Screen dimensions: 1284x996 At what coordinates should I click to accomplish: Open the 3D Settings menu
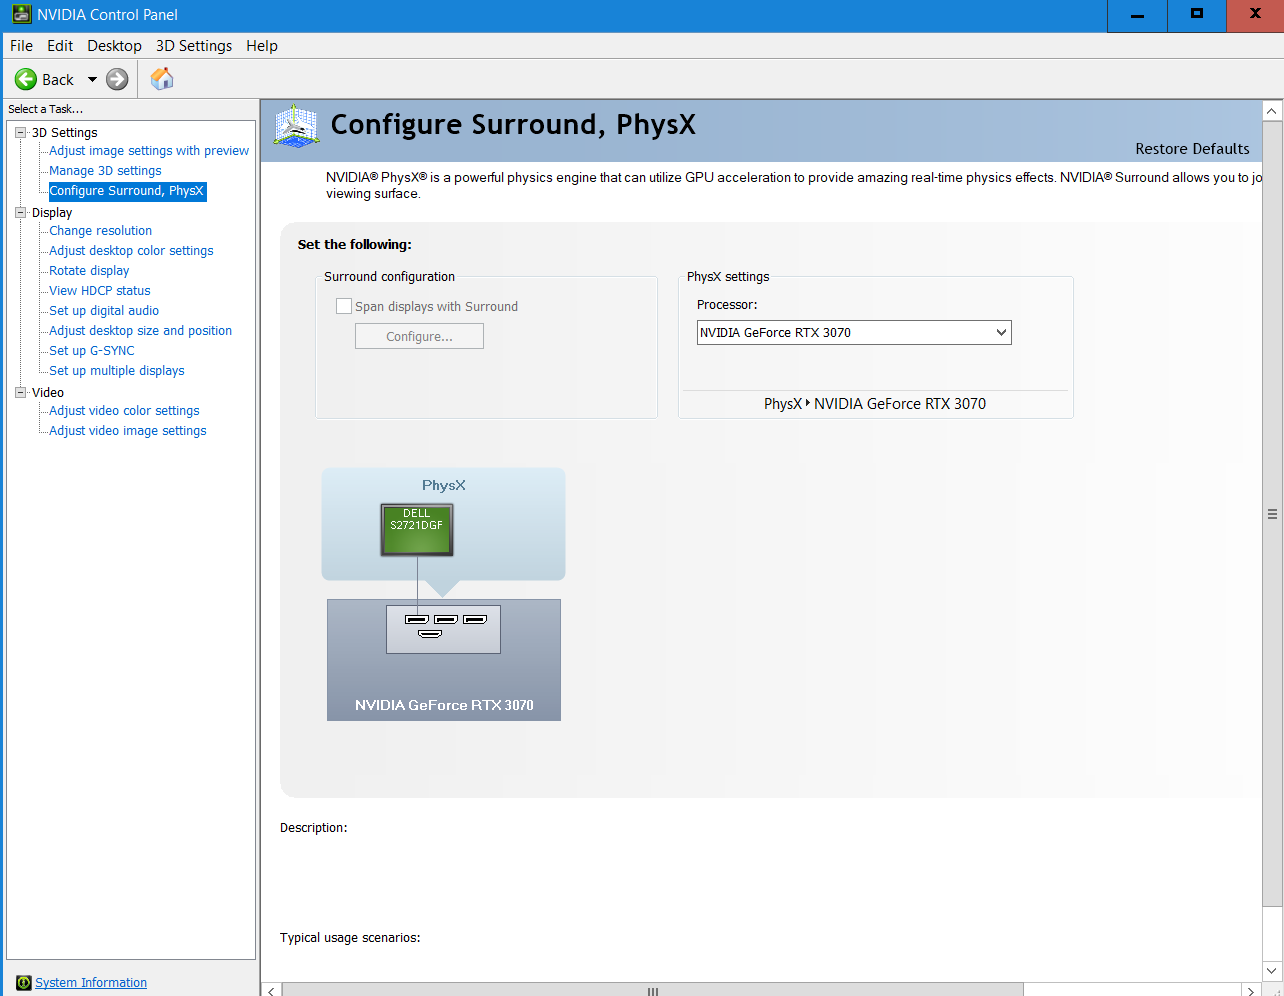194,46
